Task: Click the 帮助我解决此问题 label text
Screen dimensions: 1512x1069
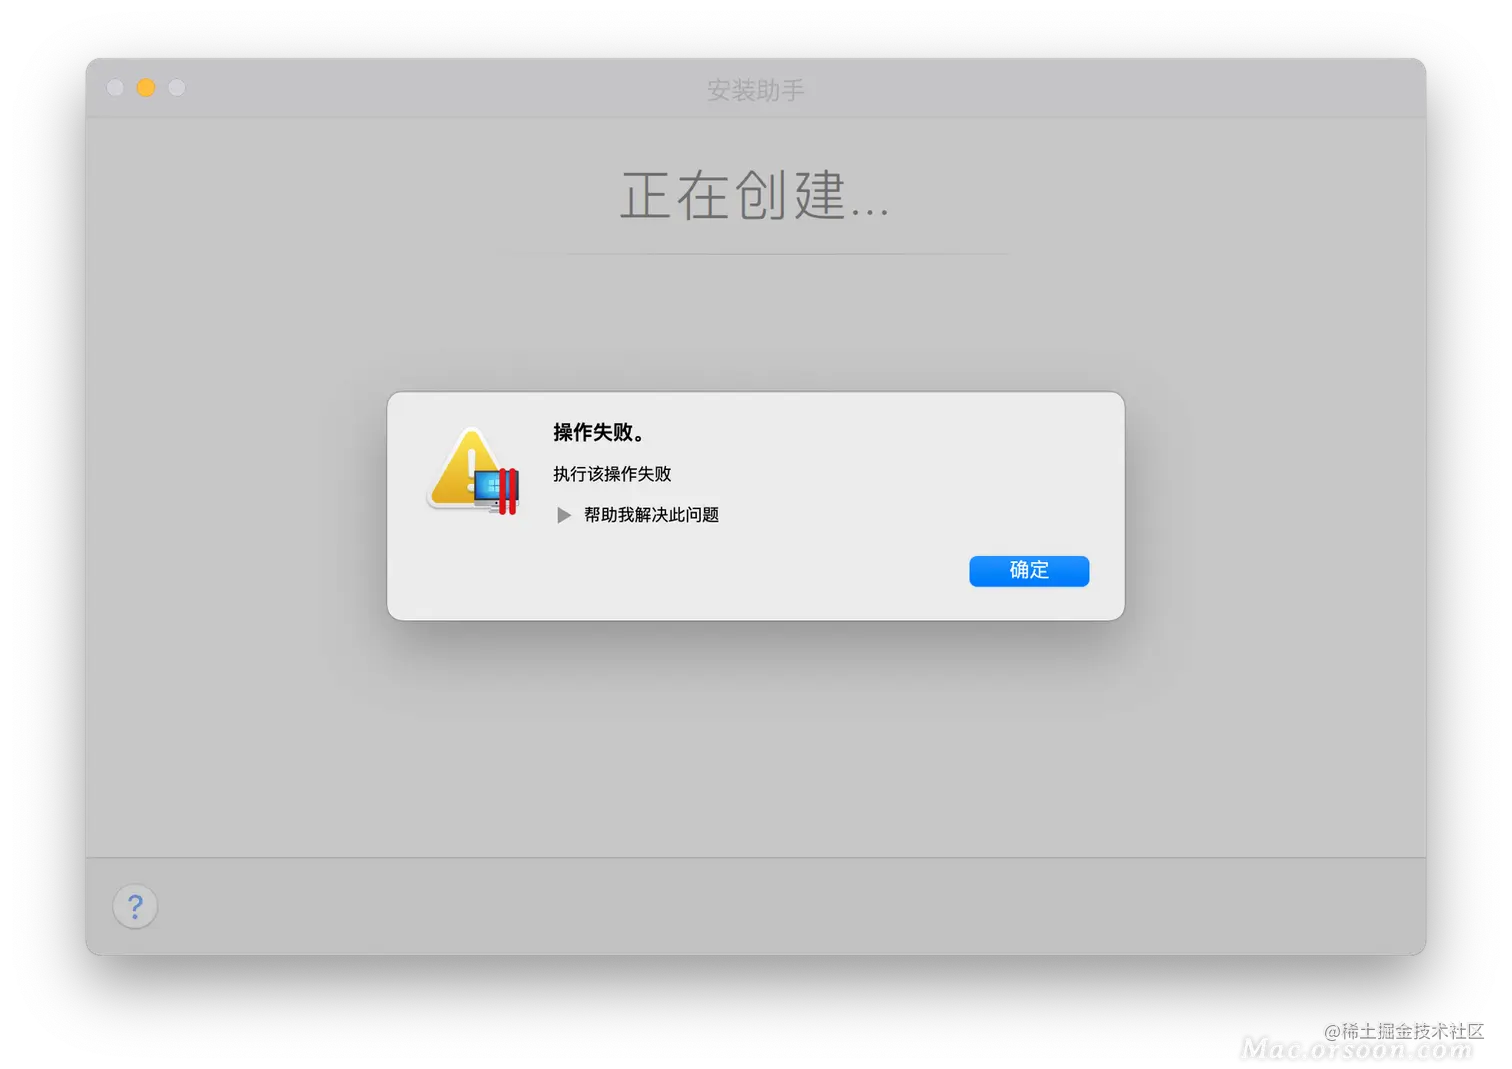Action: [651, 515]
